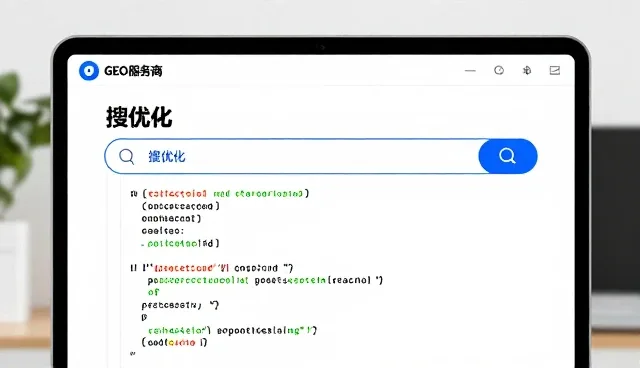Click the first red-green code line
The image size is (640, 368).
tap(220, 193)
